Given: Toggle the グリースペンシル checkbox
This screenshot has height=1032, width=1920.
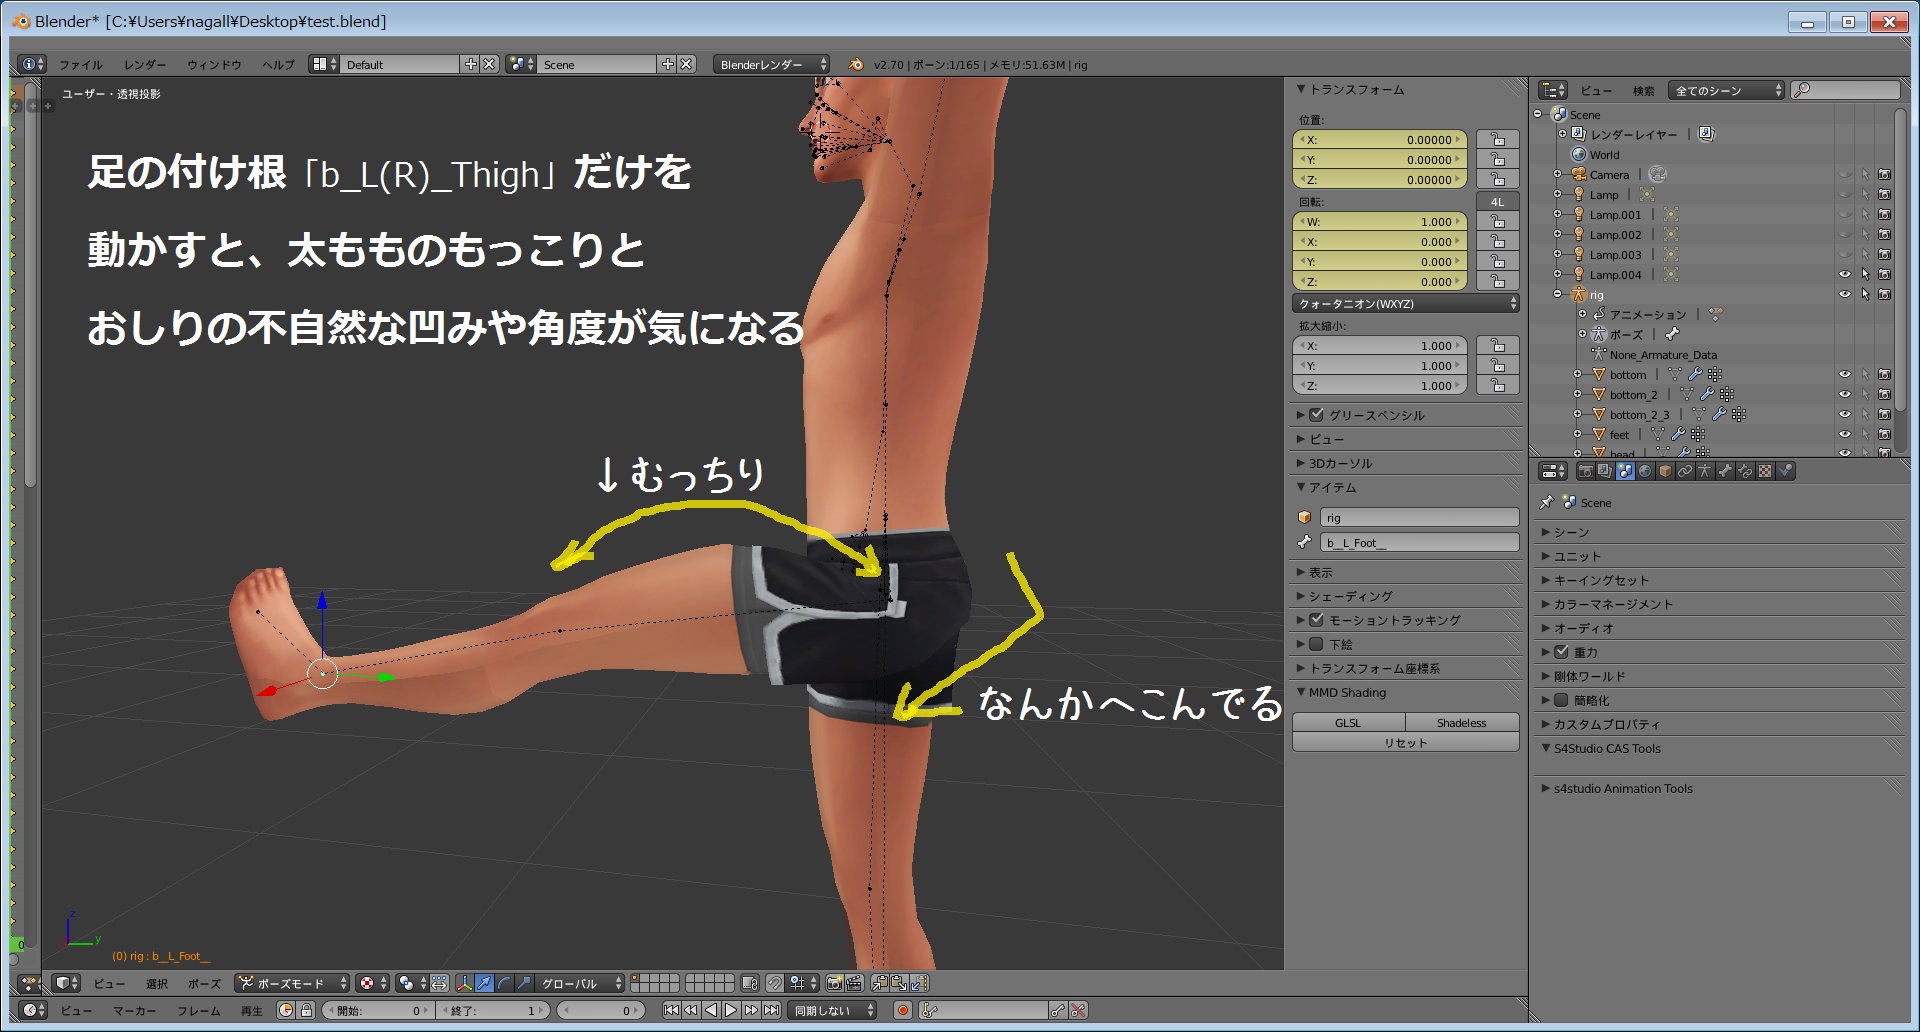Looking at the screenshot, I should (x=1316, y=414).
